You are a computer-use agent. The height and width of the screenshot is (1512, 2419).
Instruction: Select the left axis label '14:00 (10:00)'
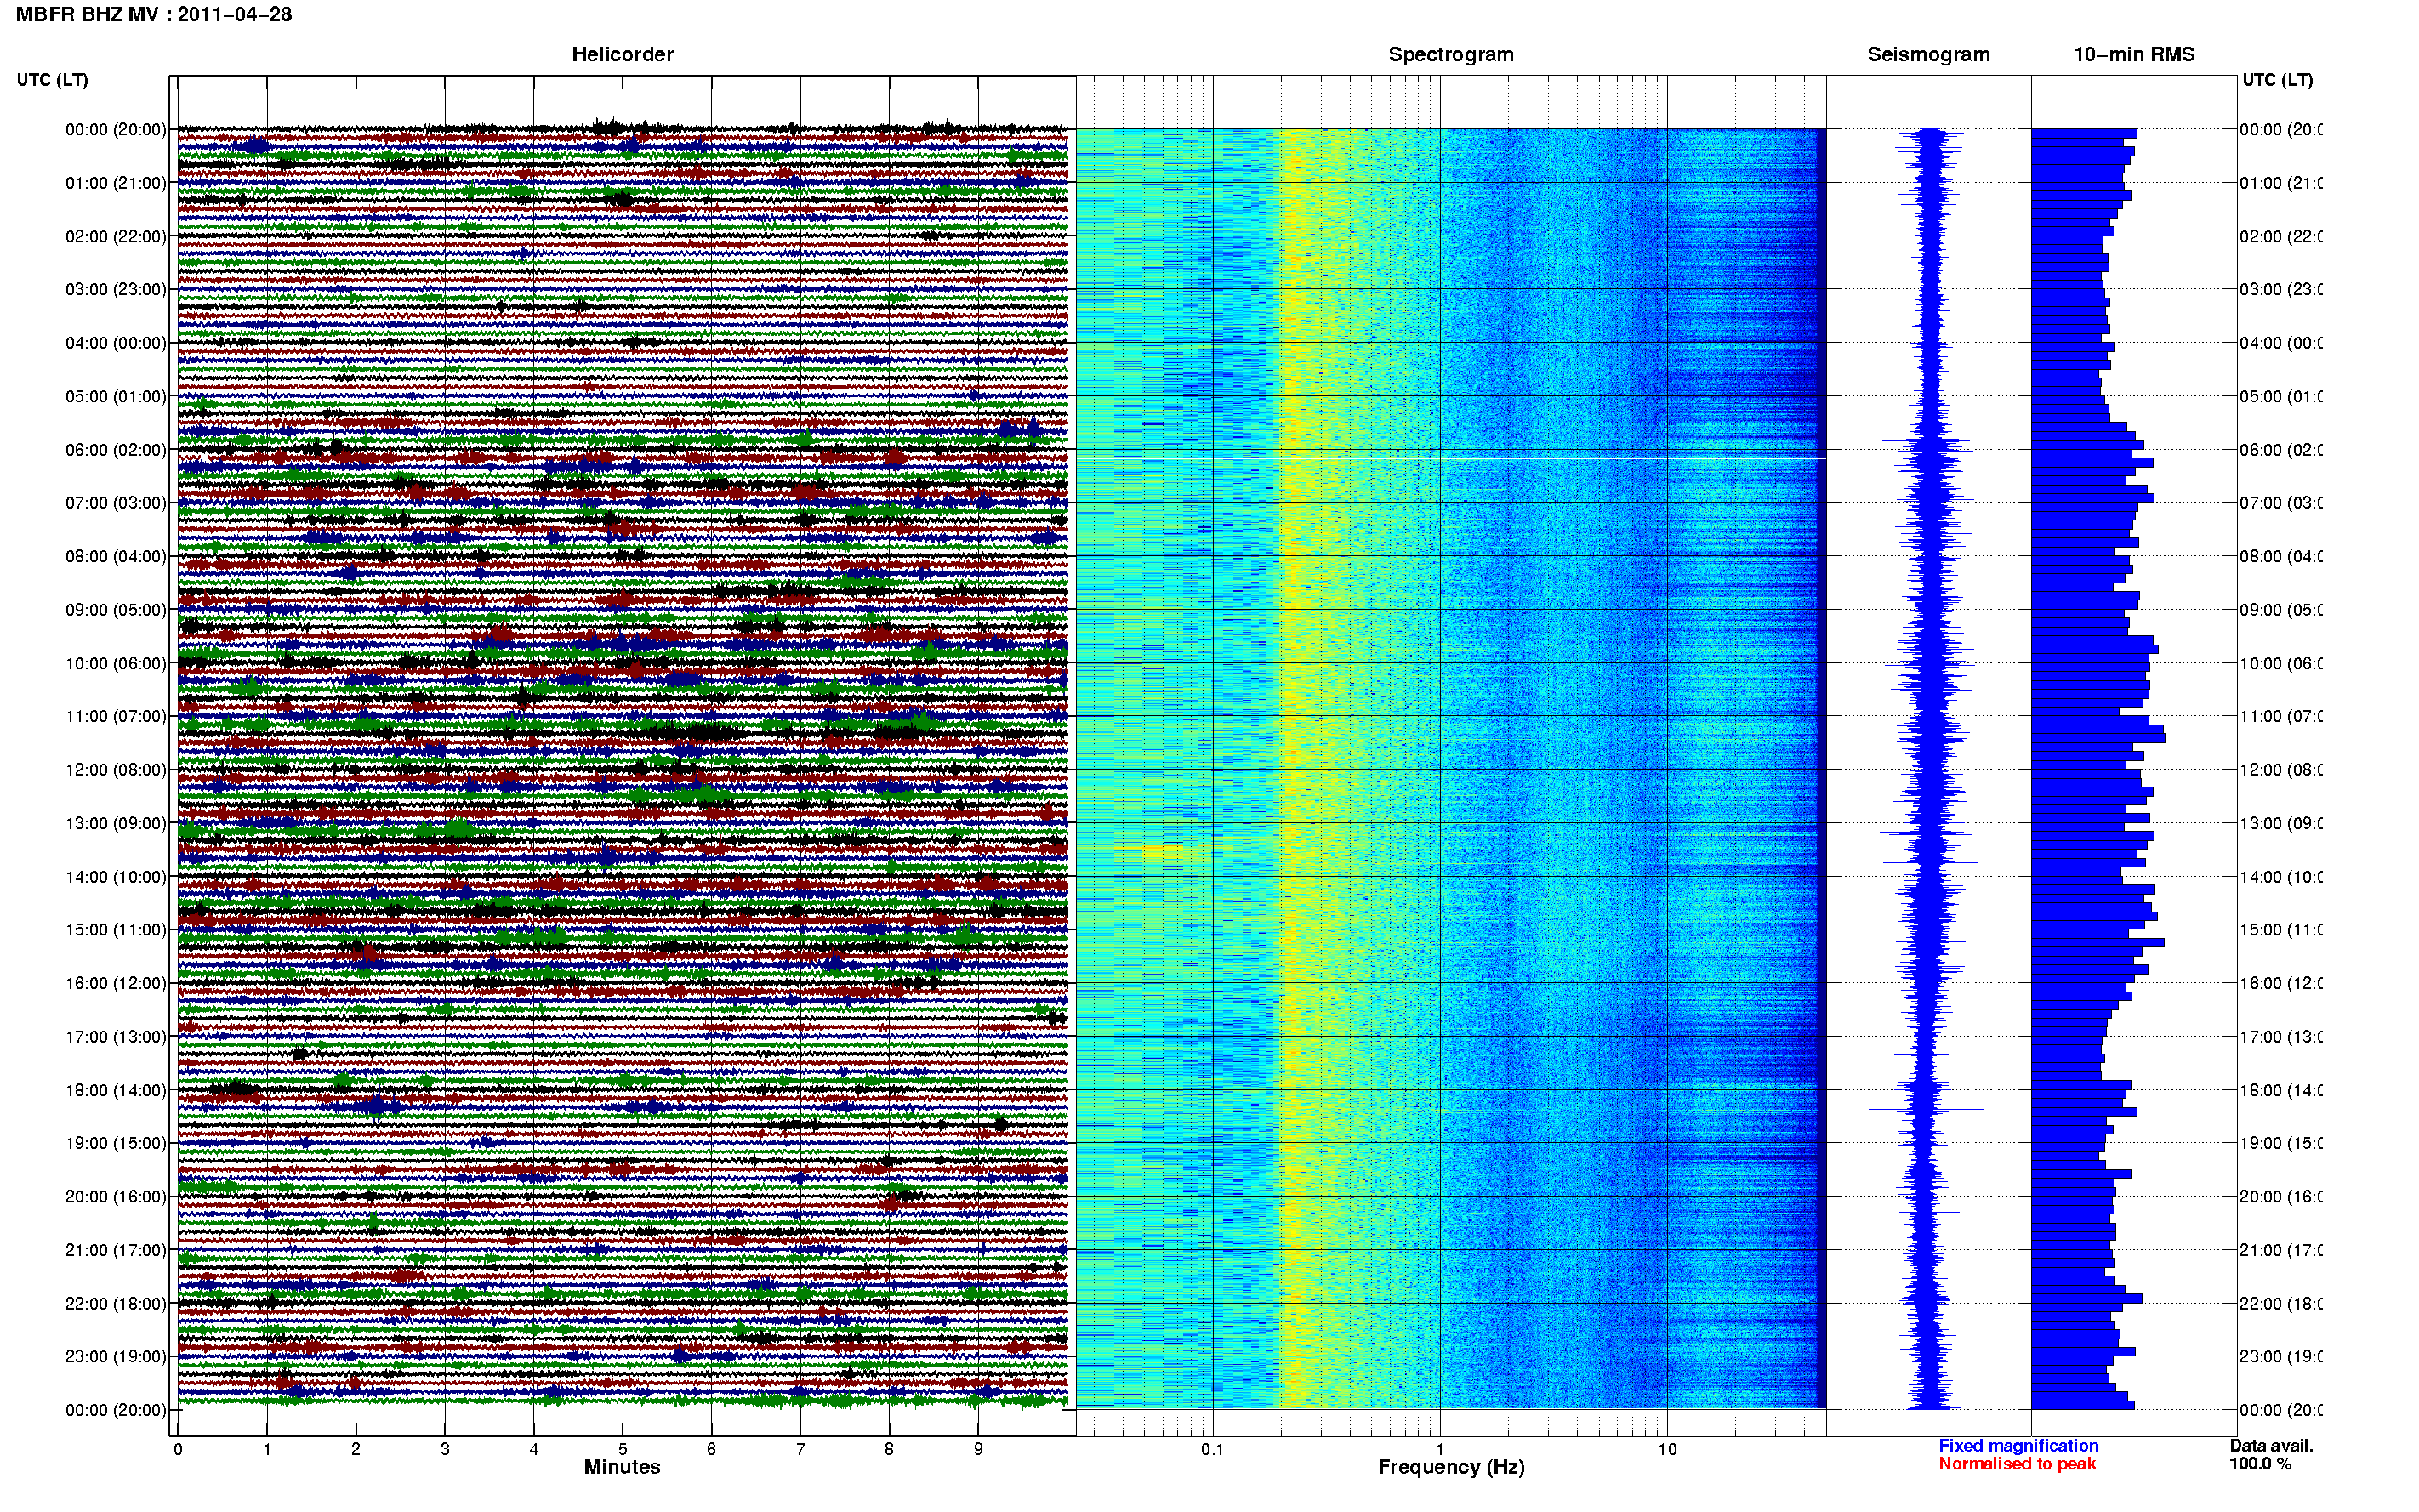(116, 877)
